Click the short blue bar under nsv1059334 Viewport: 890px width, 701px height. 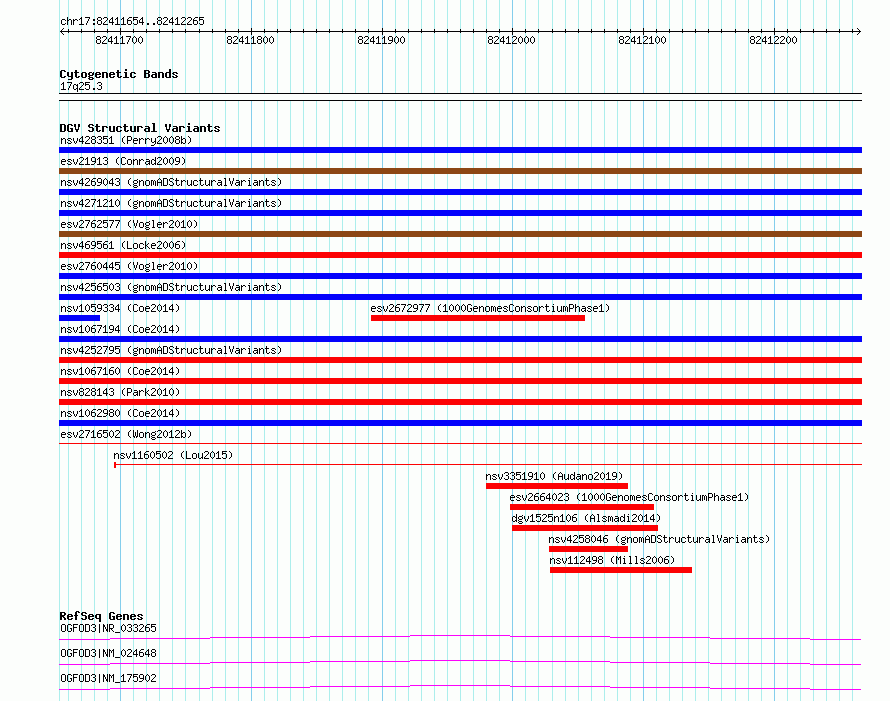pos(79,318)
